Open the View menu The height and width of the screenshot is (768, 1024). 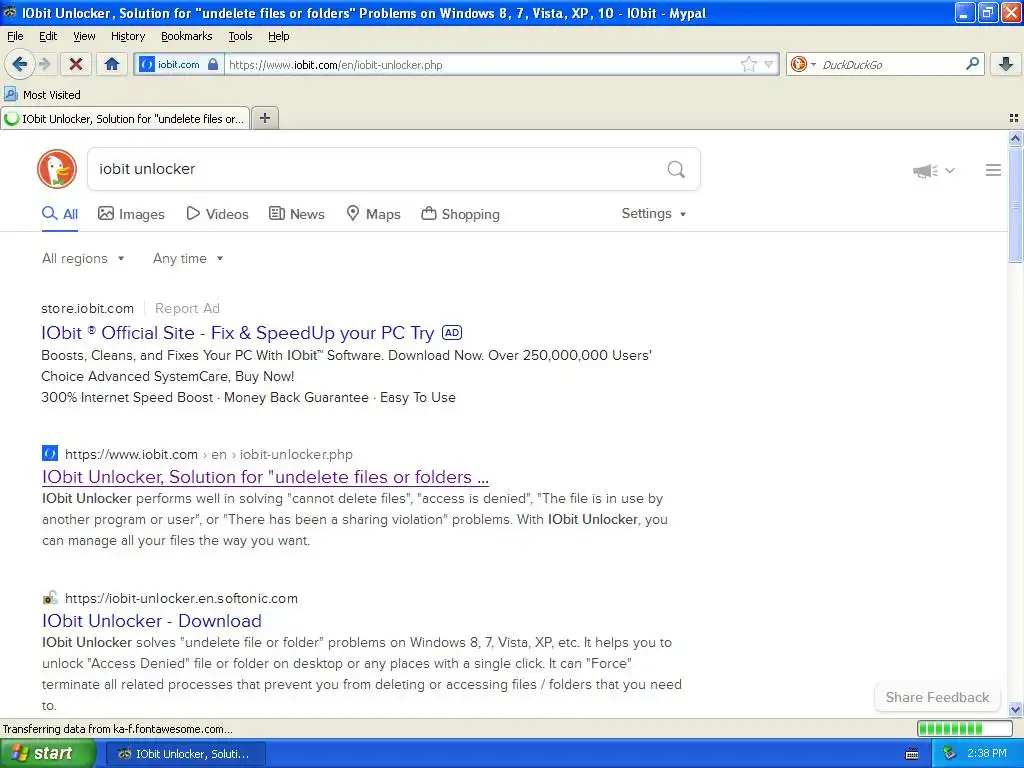tap(84, 36)
